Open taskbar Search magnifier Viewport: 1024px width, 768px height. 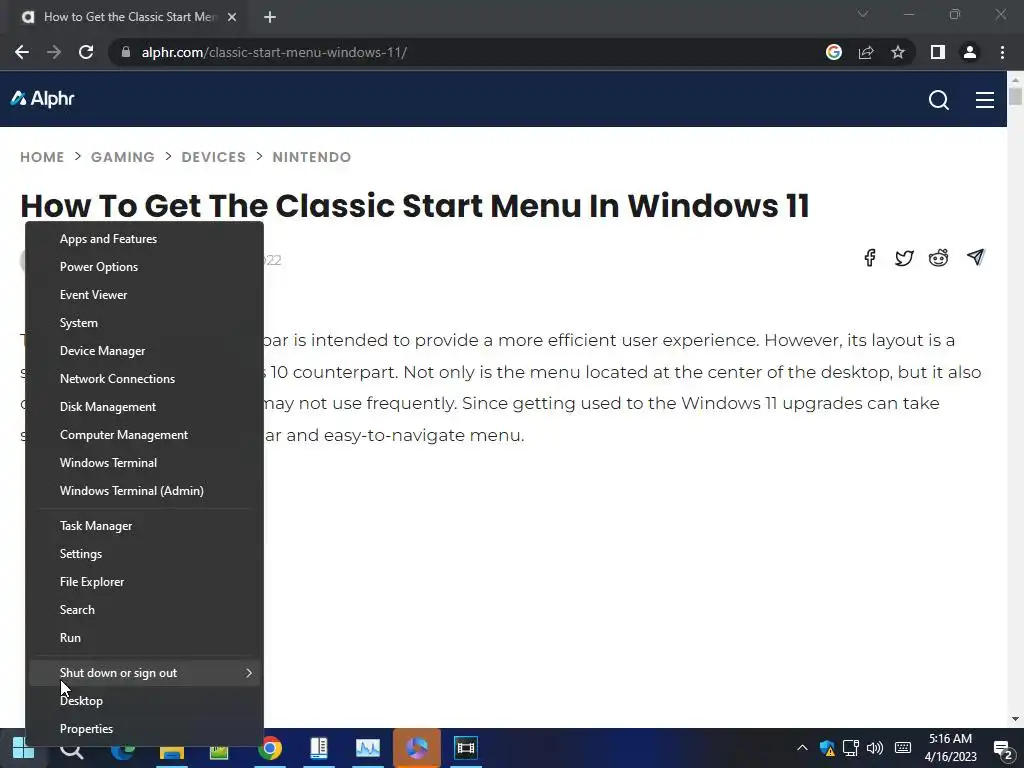click(72, 748)
